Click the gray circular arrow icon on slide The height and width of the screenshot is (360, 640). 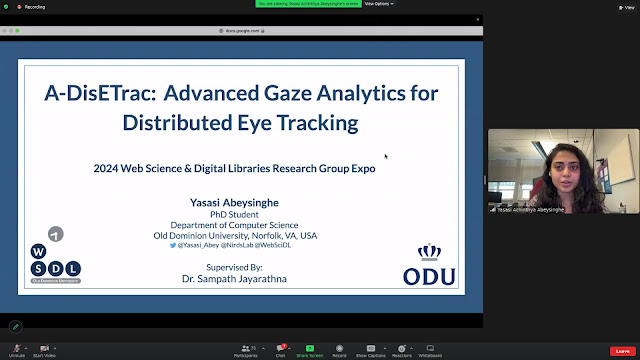[x=56, y=234]
